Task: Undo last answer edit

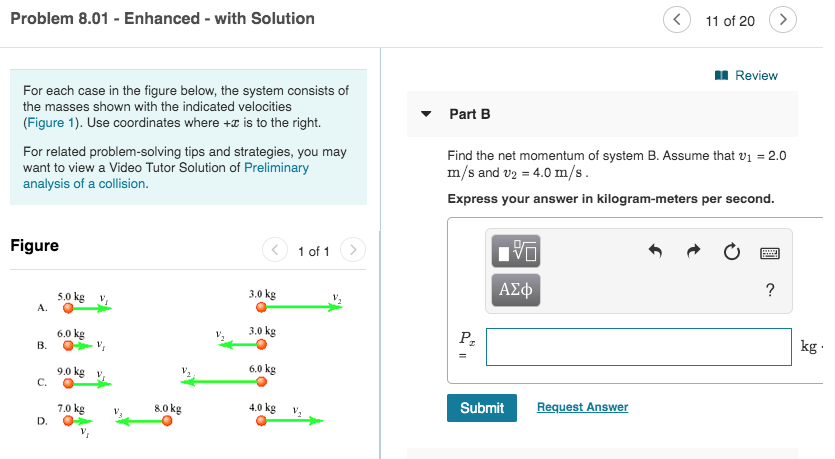Action: pyautogui.click(x=655, y=251)
